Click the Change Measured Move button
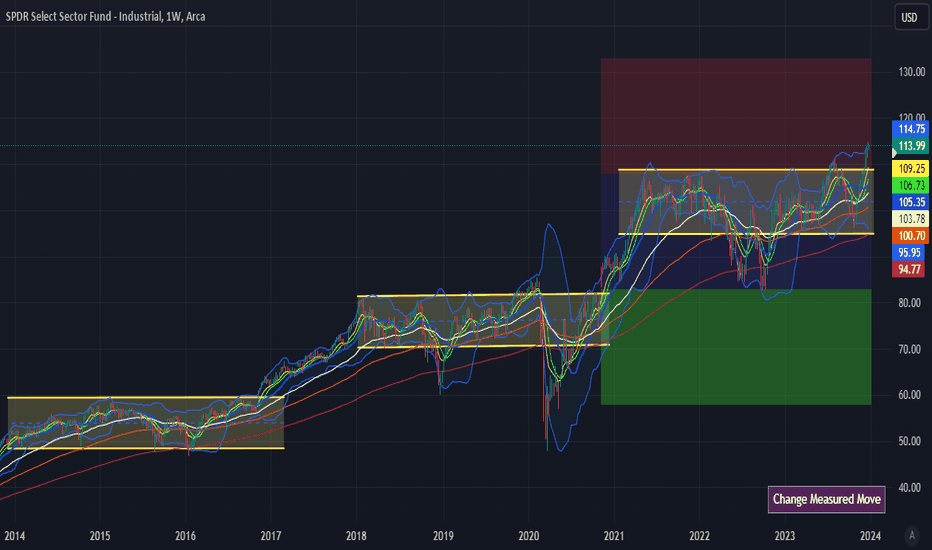This screenshot has height=550, width=932. (x=826, y=499)
